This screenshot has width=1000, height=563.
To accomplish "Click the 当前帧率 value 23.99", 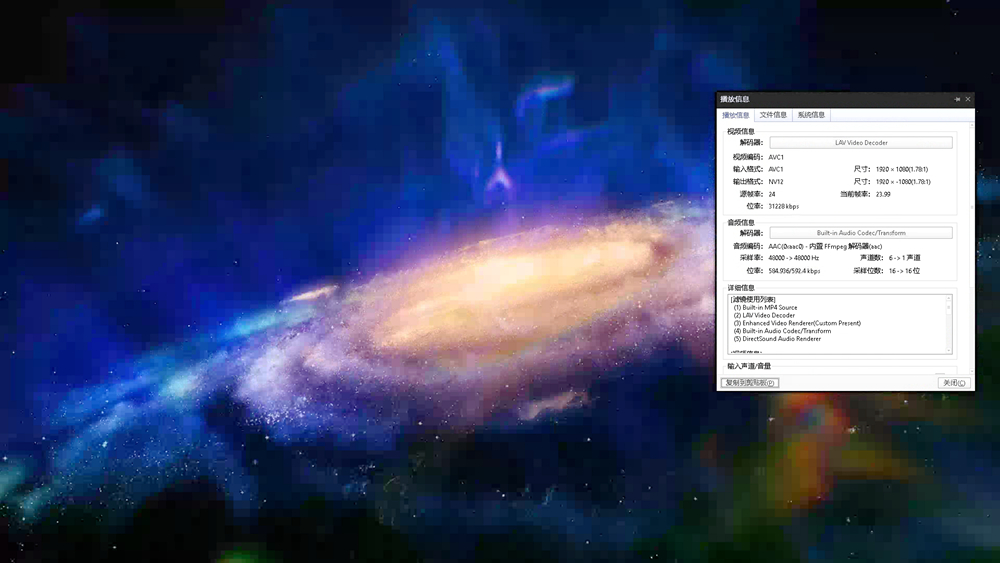I will click(x=883, y=194).
